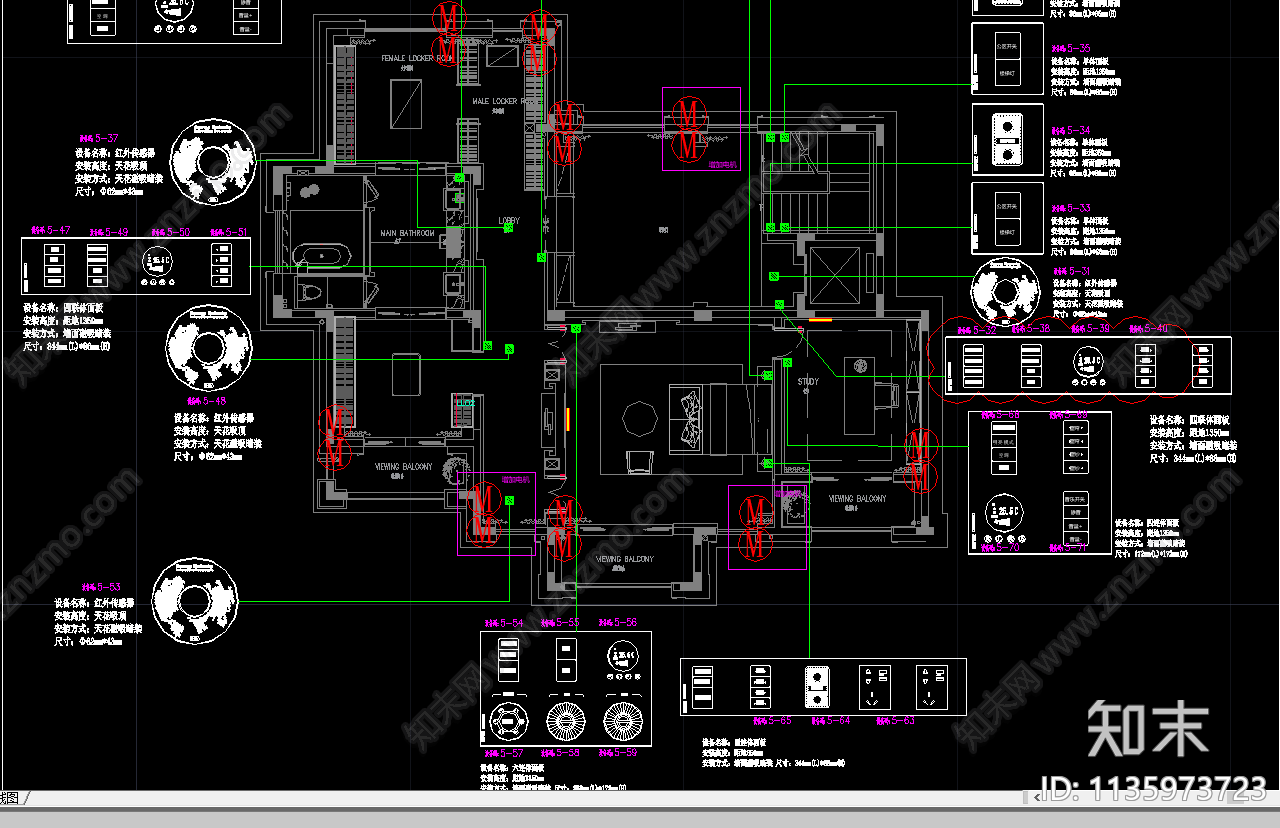Click the magenta tag 5-48

coord(207,401)
